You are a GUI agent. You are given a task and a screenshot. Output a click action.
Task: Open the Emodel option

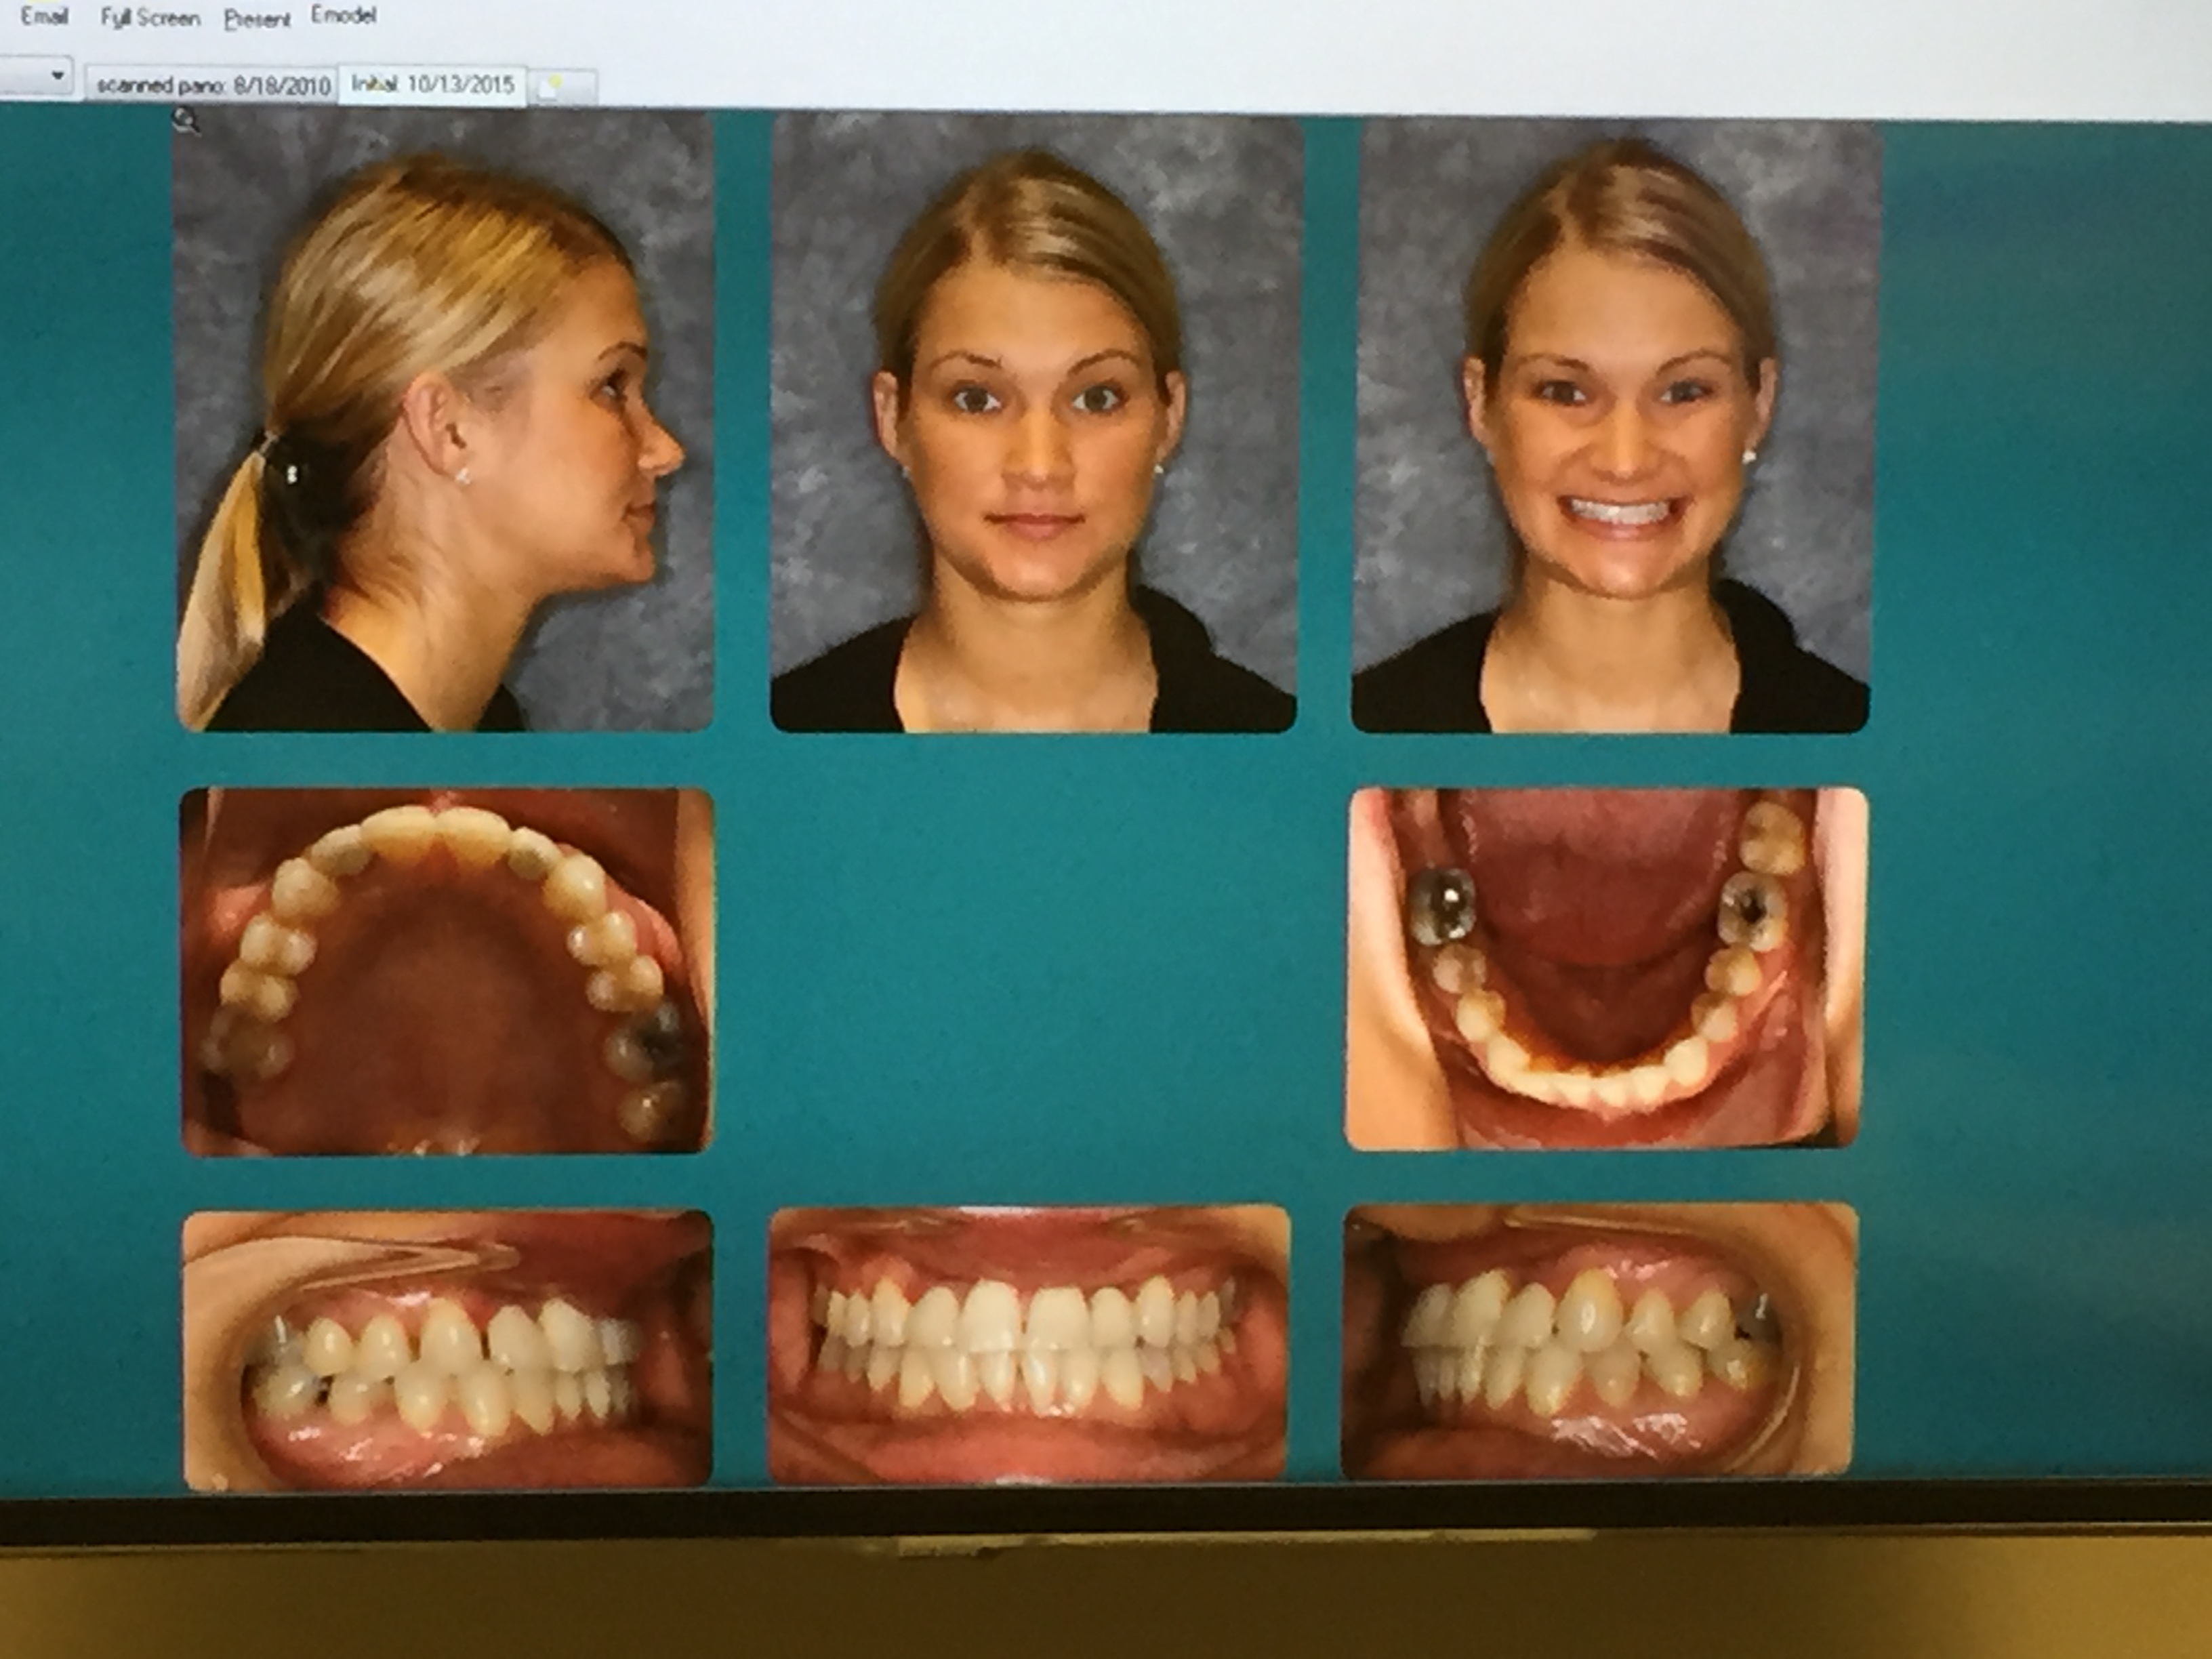[343, 16]
